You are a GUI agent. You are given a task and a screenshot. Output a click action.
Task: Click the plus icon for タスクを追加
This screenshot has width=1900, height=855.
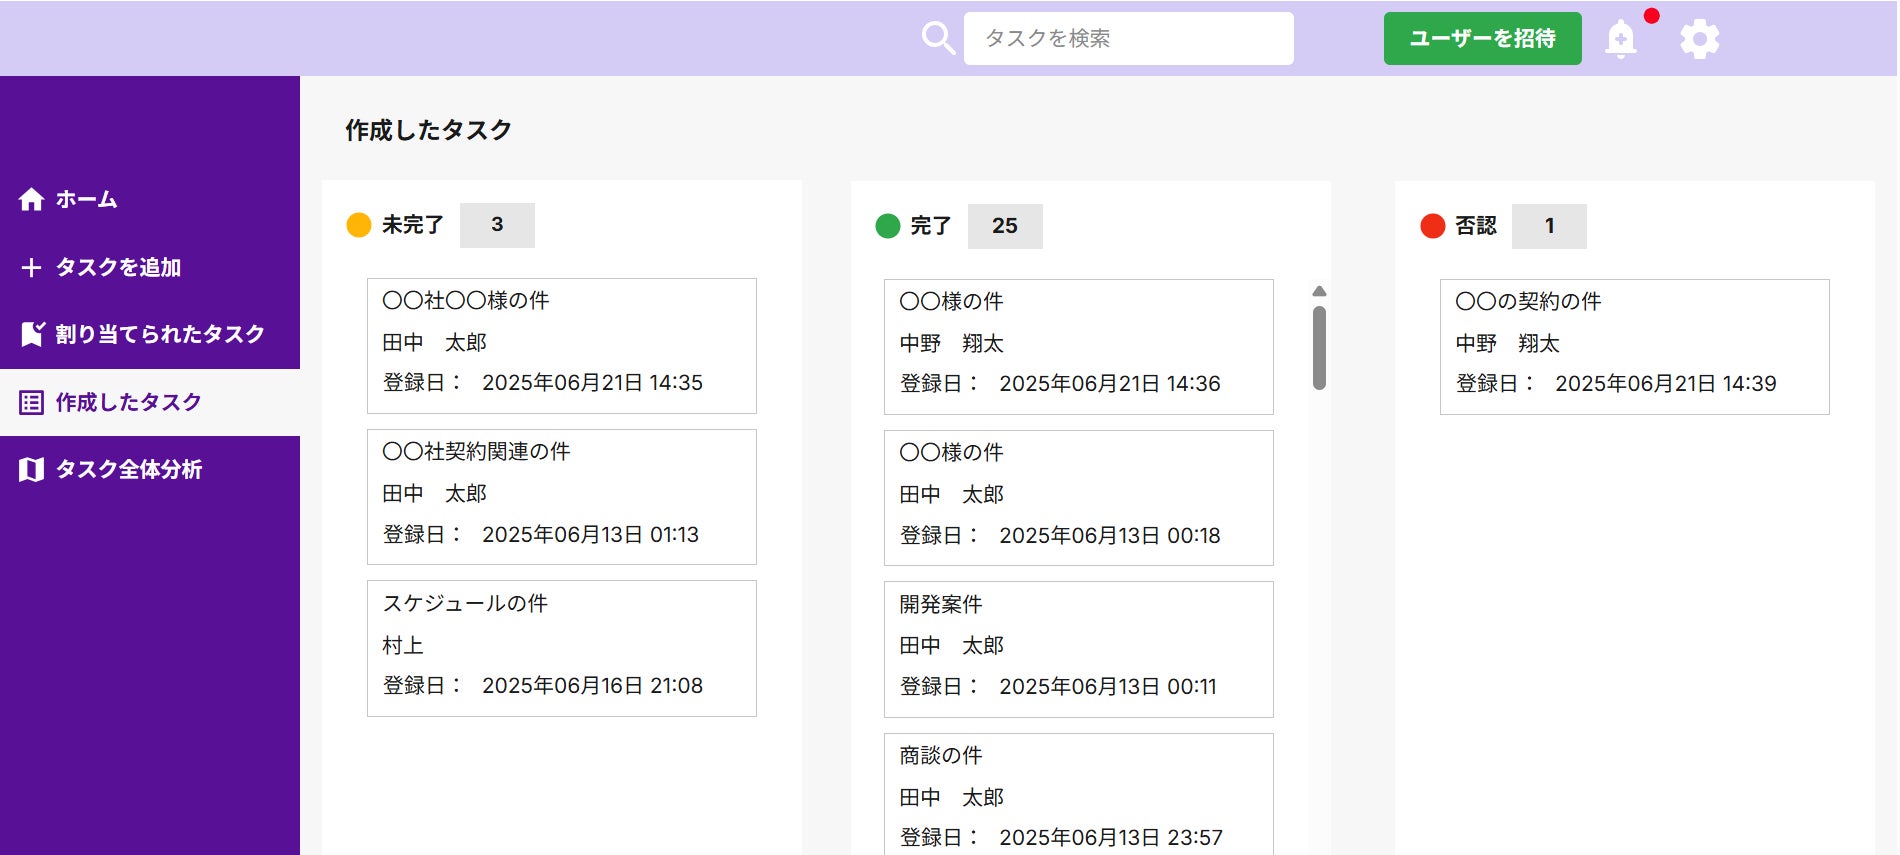click(x=31, y=267)
